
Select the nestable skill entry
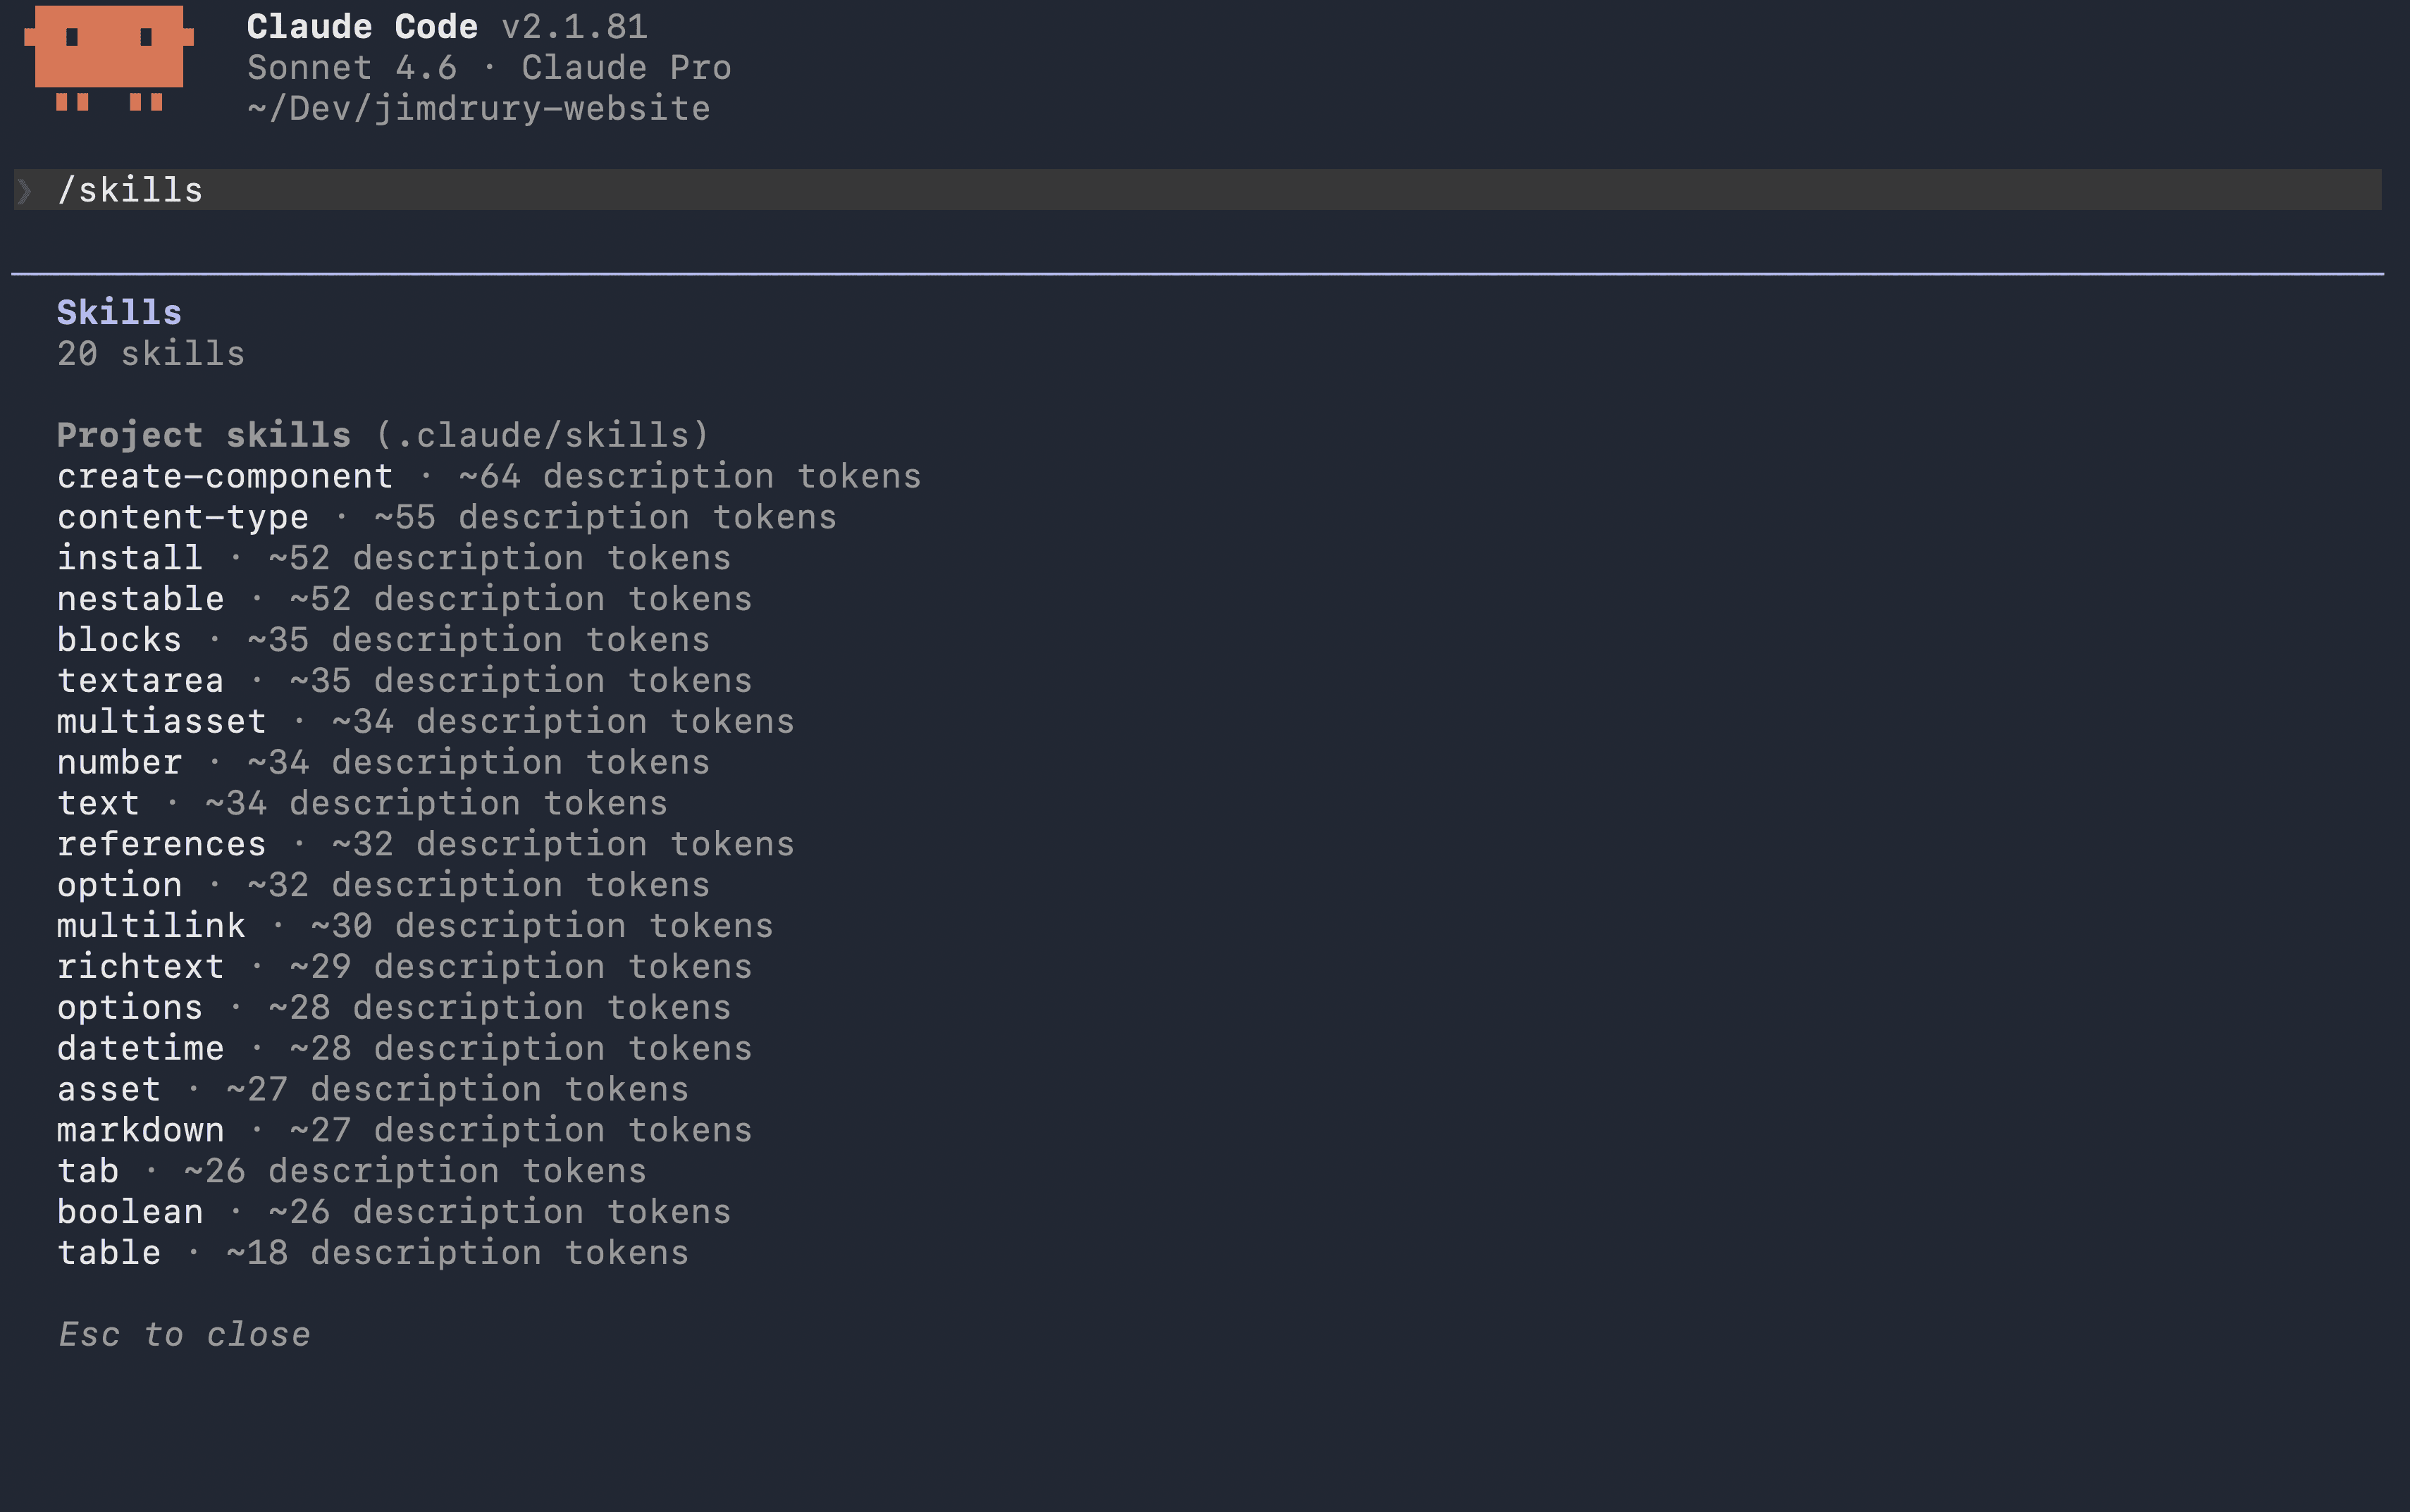tap(139, 598)
